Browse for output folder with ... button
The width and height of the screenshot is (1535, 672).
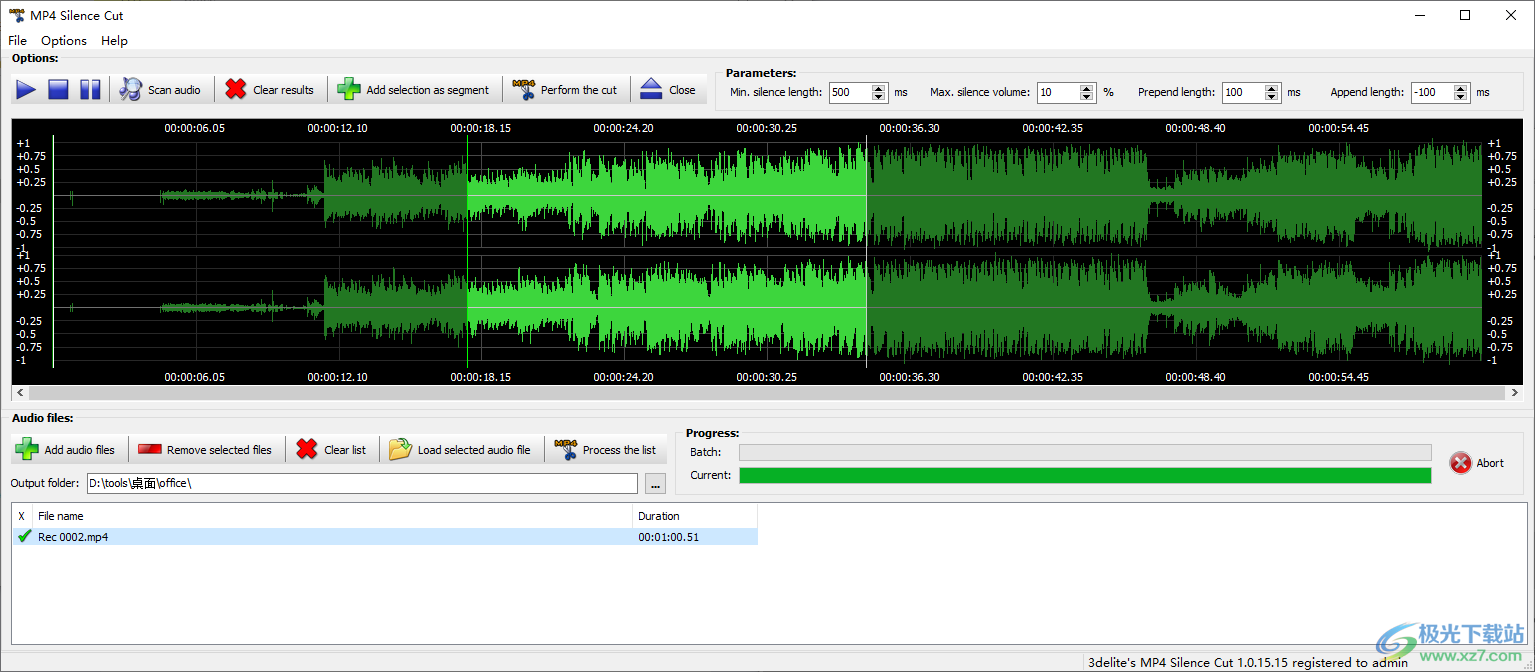pyautogui.click(x=656, y=484)
